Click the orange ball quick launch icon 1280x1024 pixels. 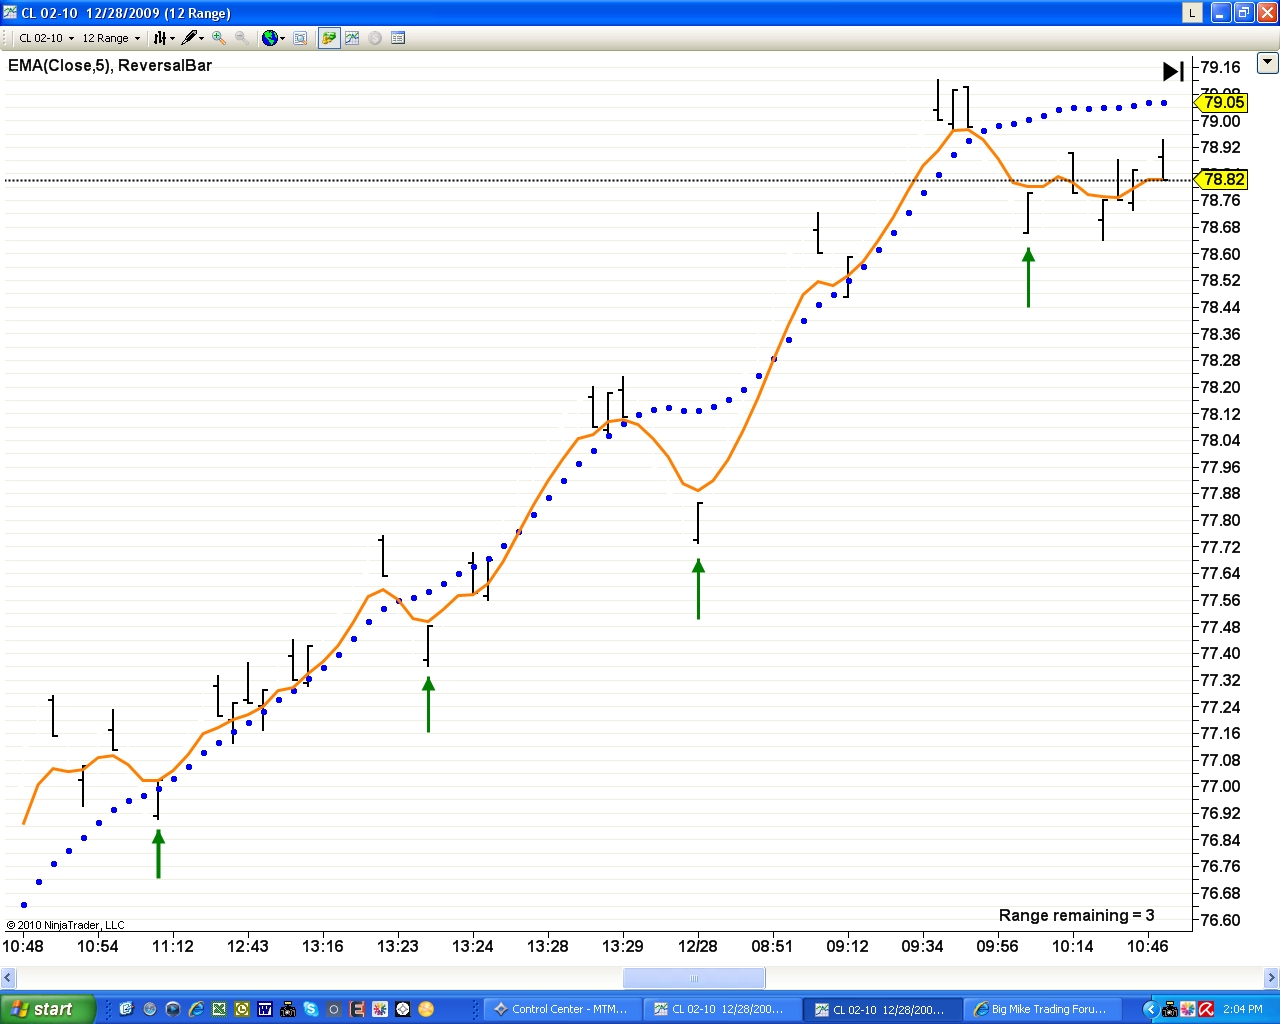(426, 1009)
